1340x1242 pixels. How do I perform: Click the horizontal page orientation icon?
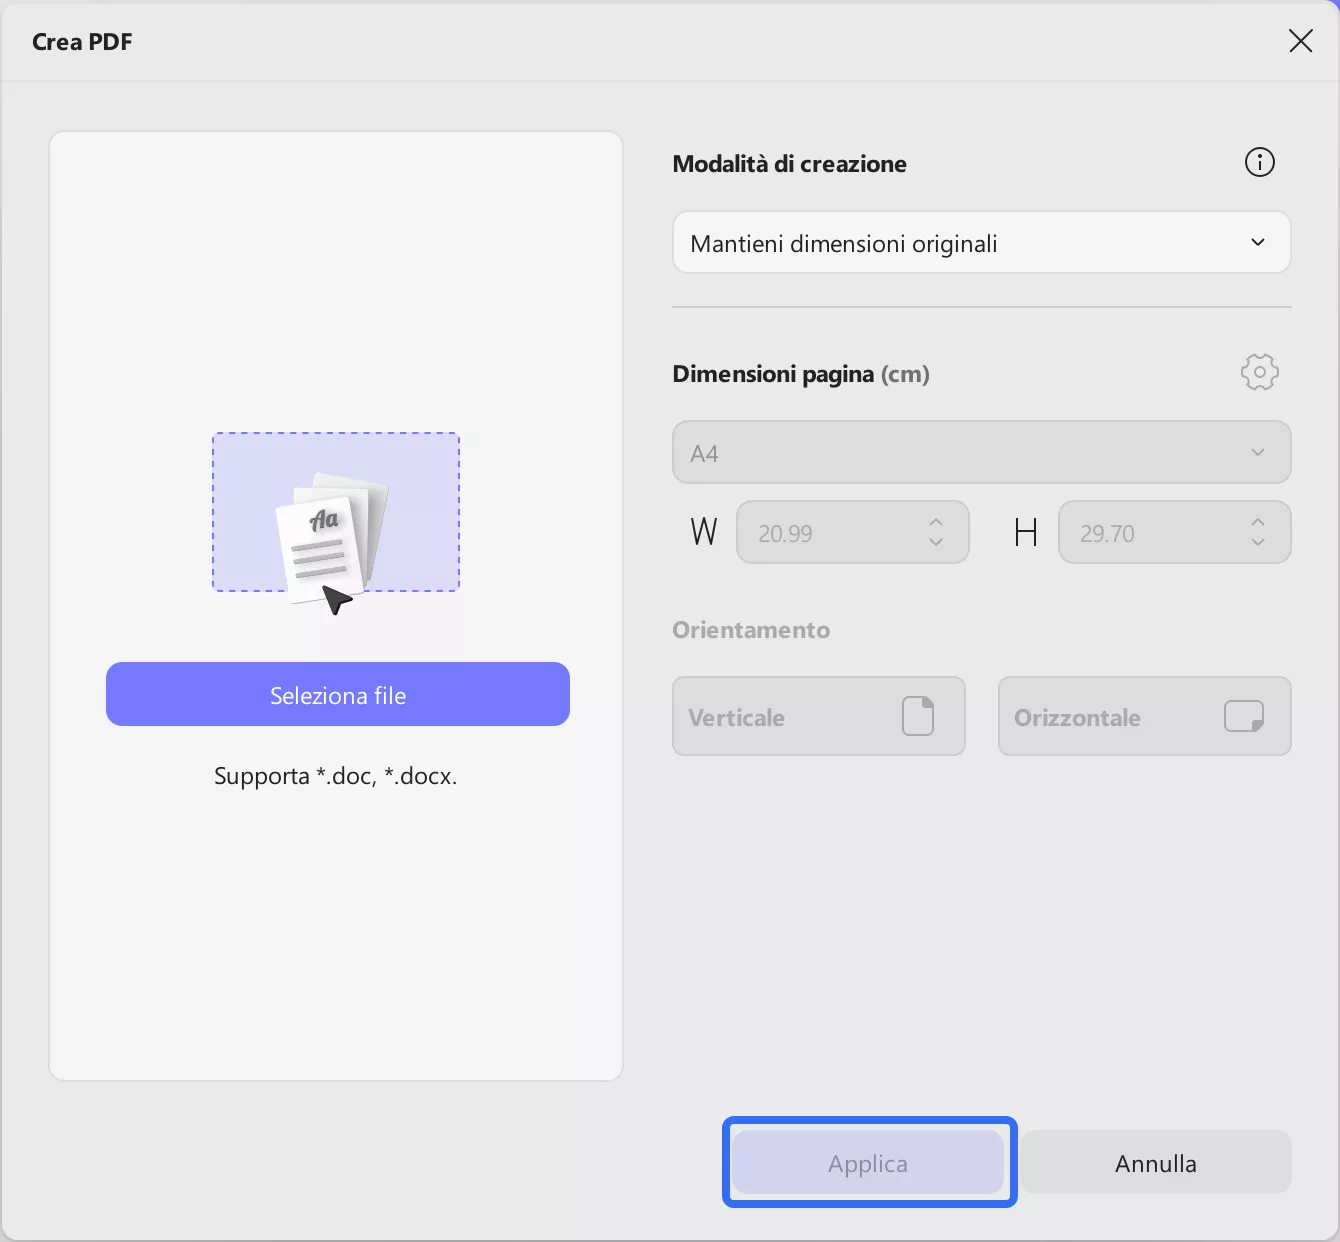coord(1245,716)
